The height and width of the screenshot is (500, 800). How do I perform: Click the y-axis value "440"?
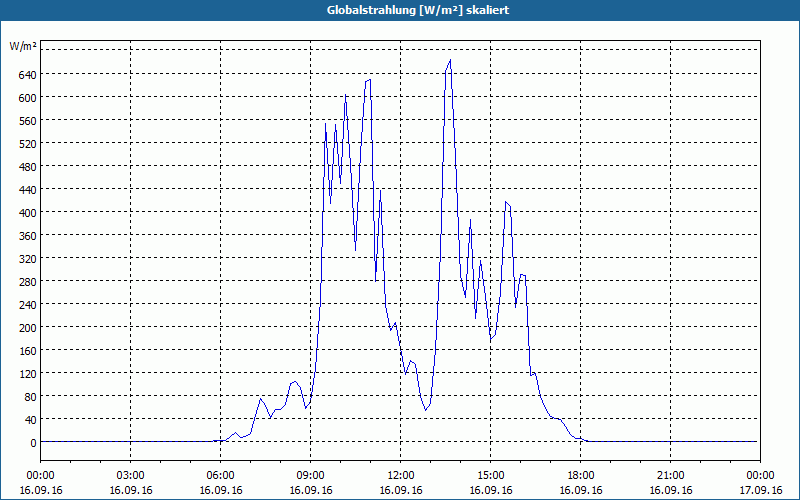point(28,190)
